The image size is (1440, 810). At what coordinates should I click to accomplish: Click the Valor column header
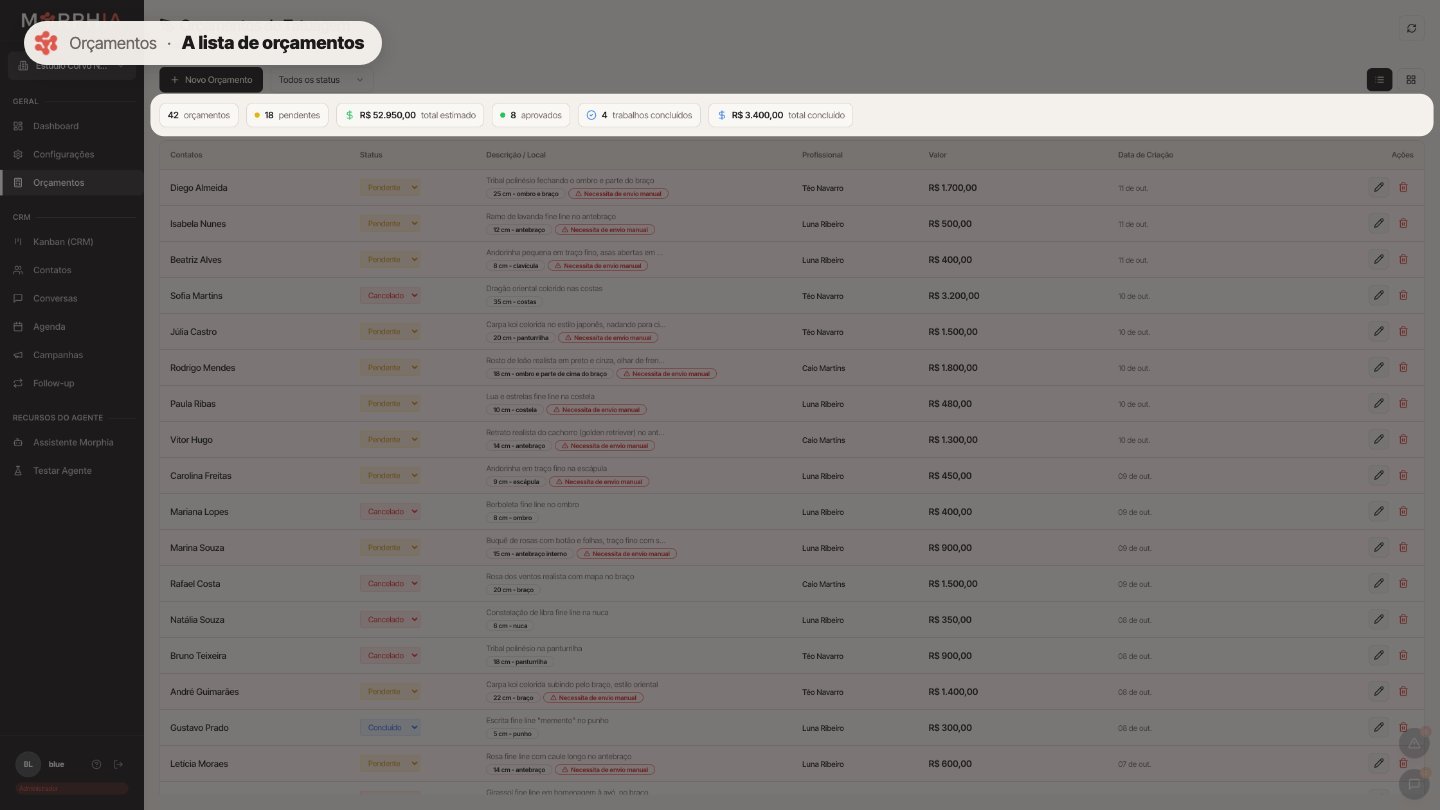pos(937,155)
